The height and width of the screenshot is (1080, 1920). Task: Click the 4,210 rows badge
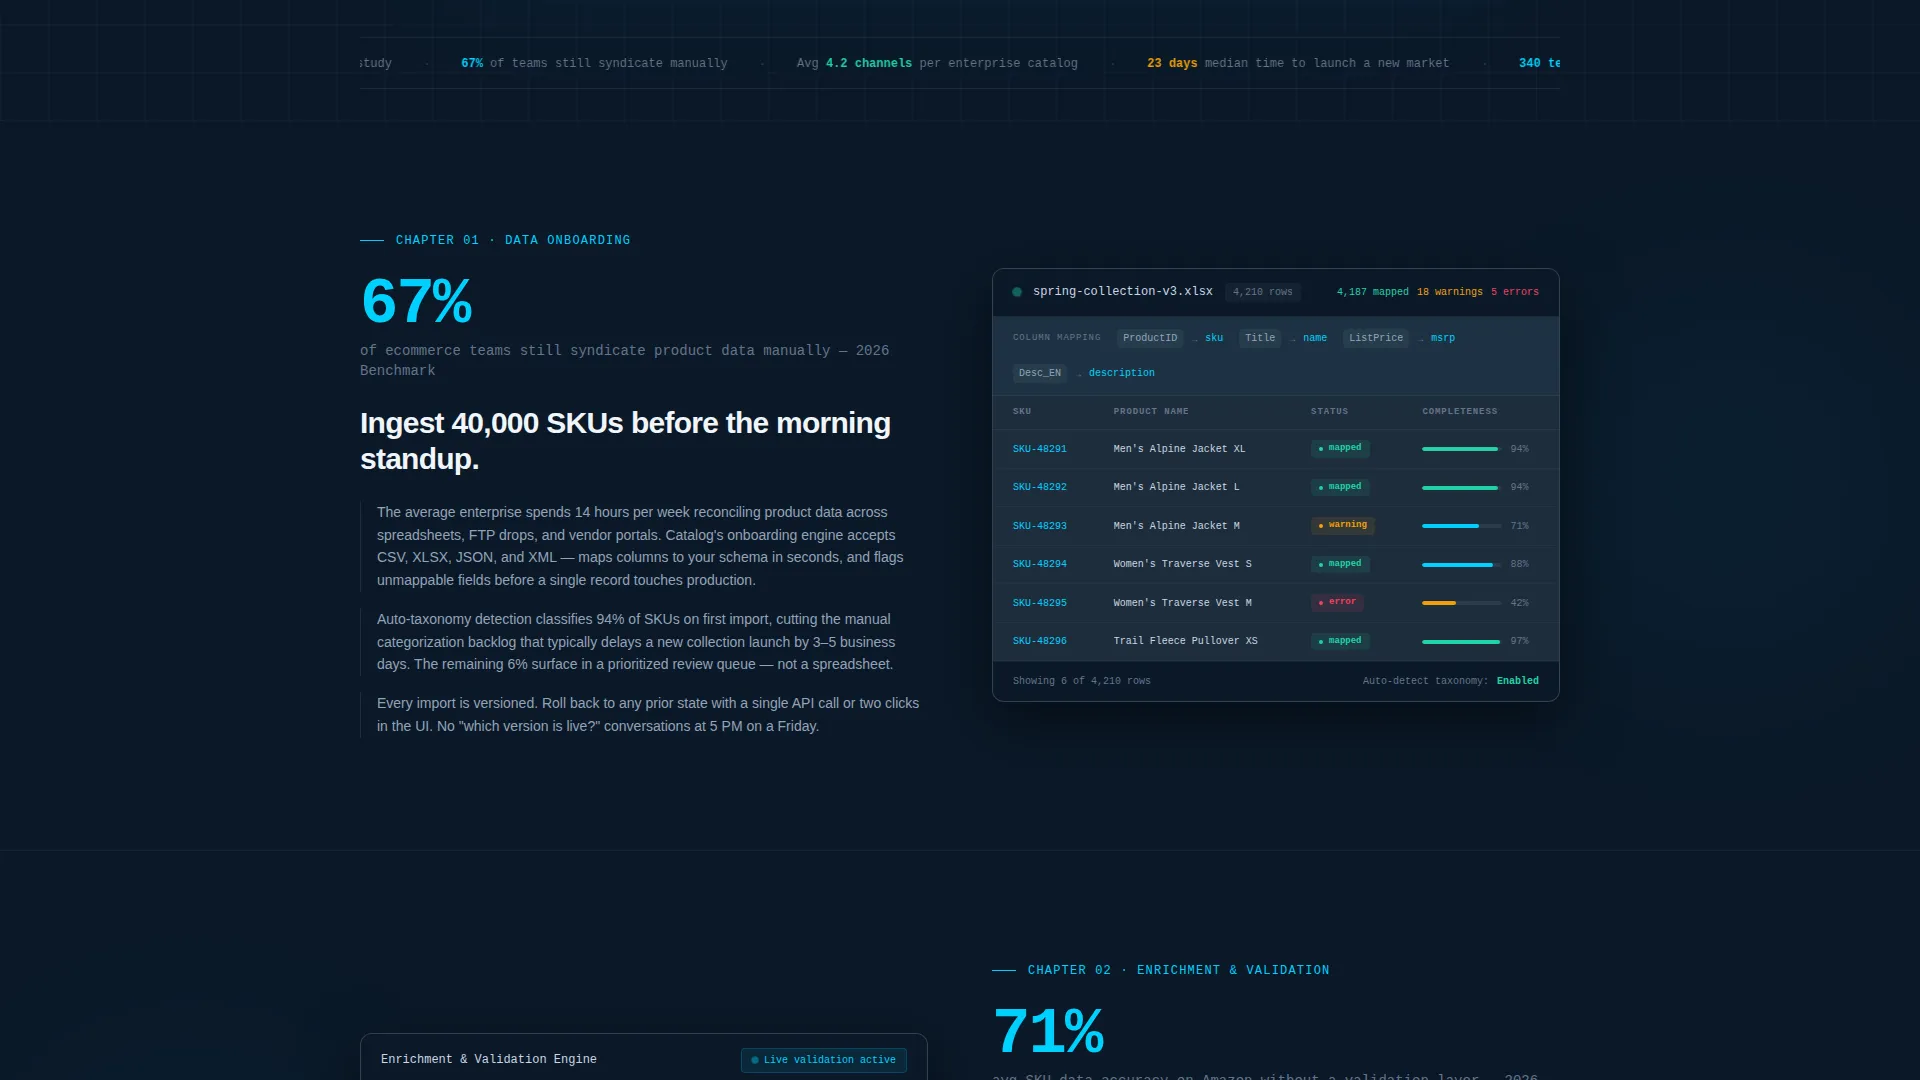tap(1262, 292)
